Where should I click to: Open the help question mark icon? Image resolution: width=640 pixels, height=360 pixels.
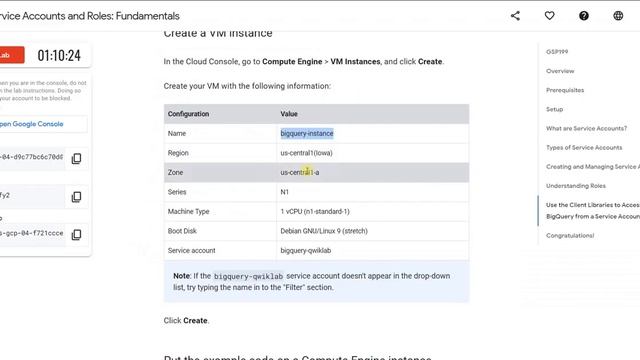point(584,16)
